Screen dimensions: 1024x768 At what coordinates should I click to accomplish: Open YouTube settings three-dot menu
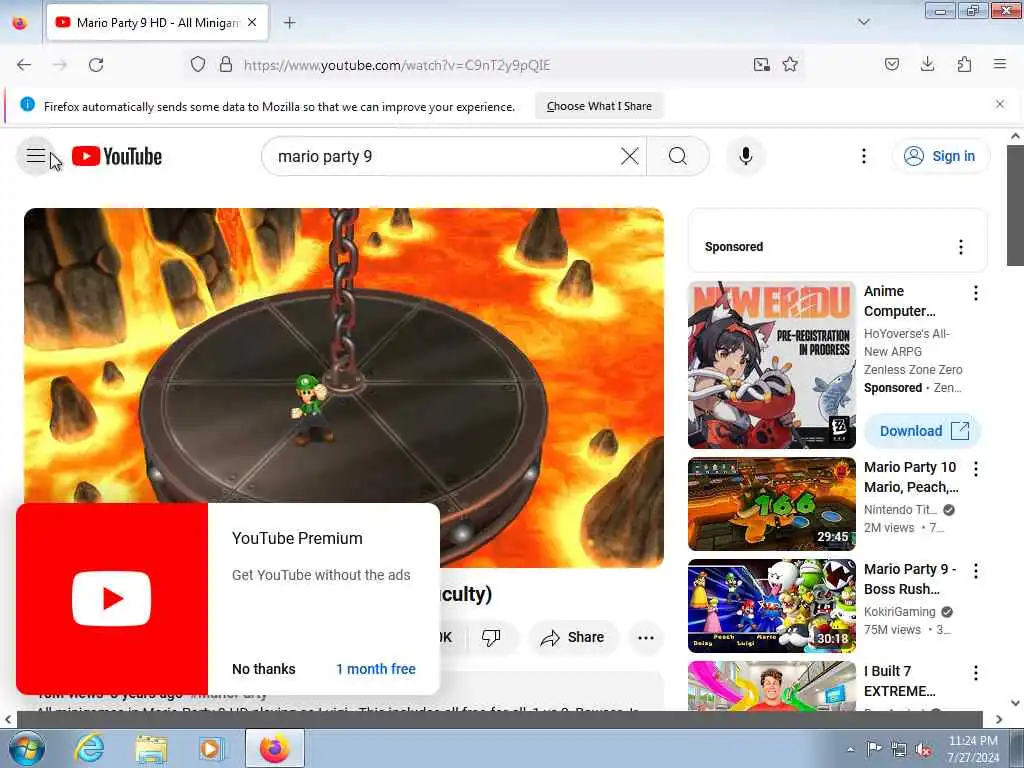click(864, 156)
